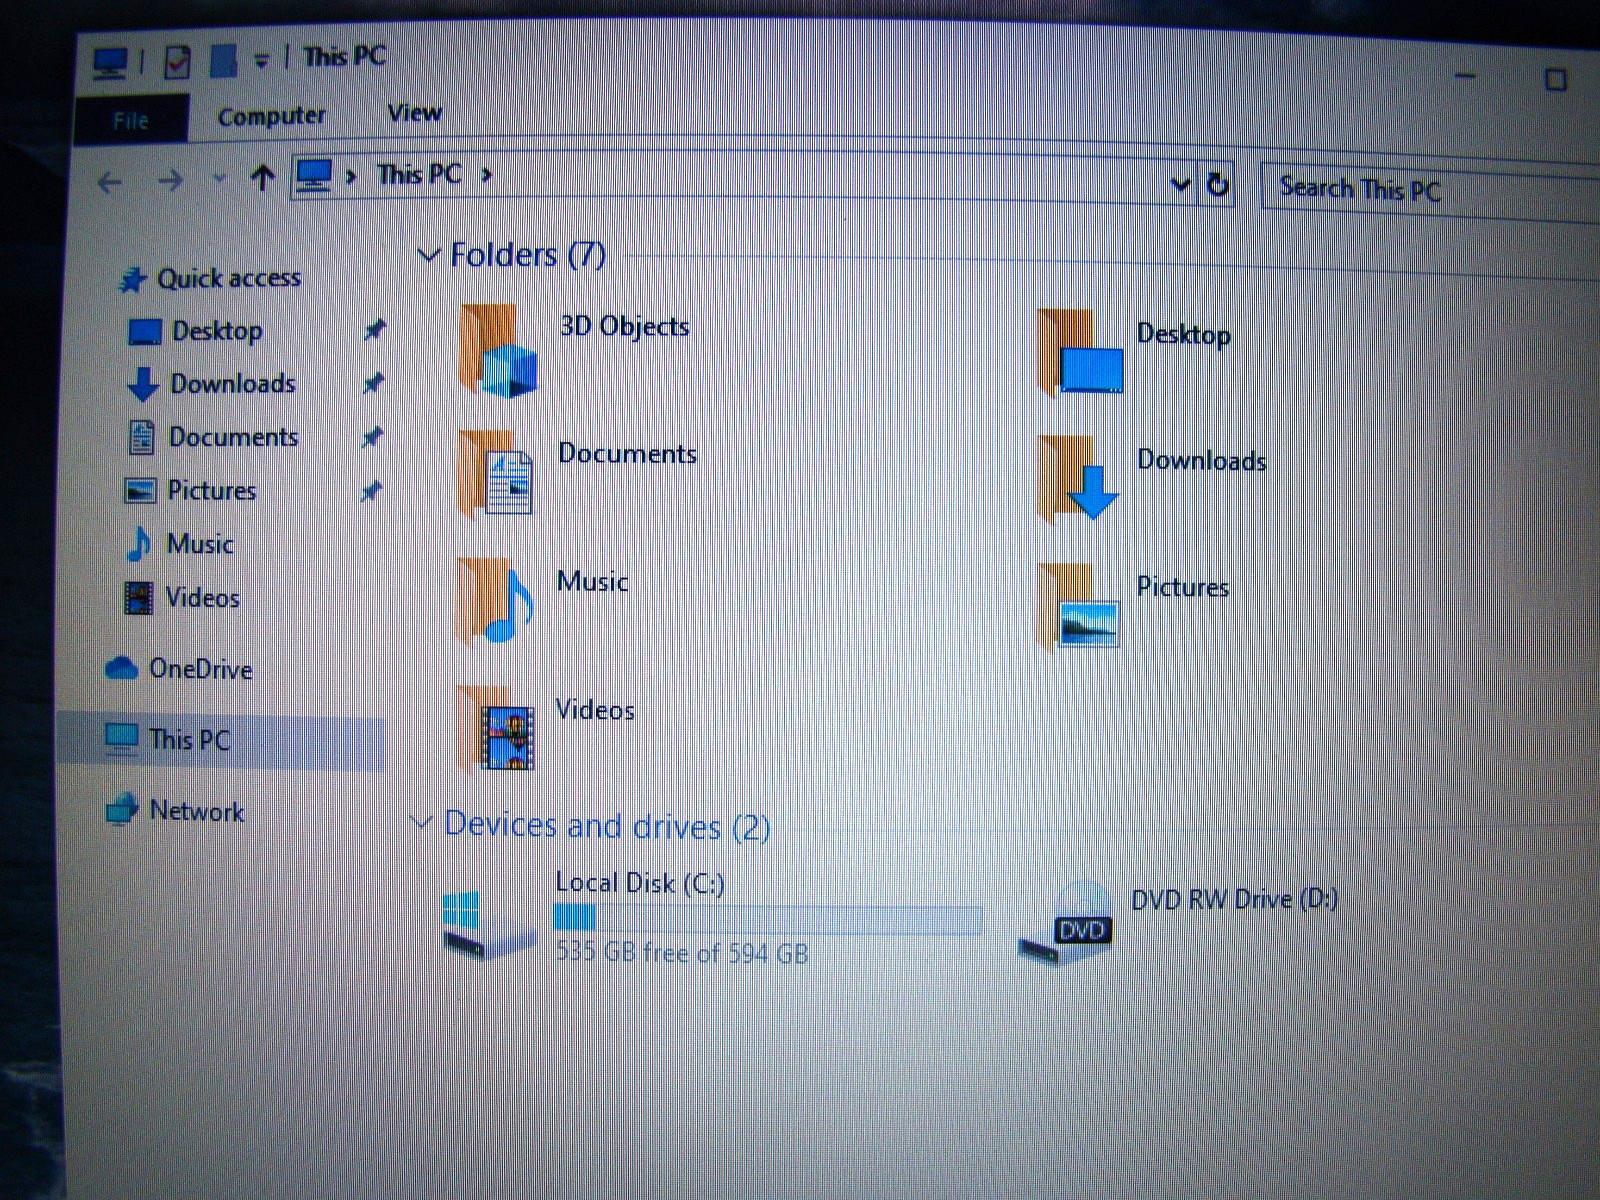This screenshot has width=1600, height=1200.
Task: Select the Quick access label in navigation pane
Action: (x=229, y=278)
